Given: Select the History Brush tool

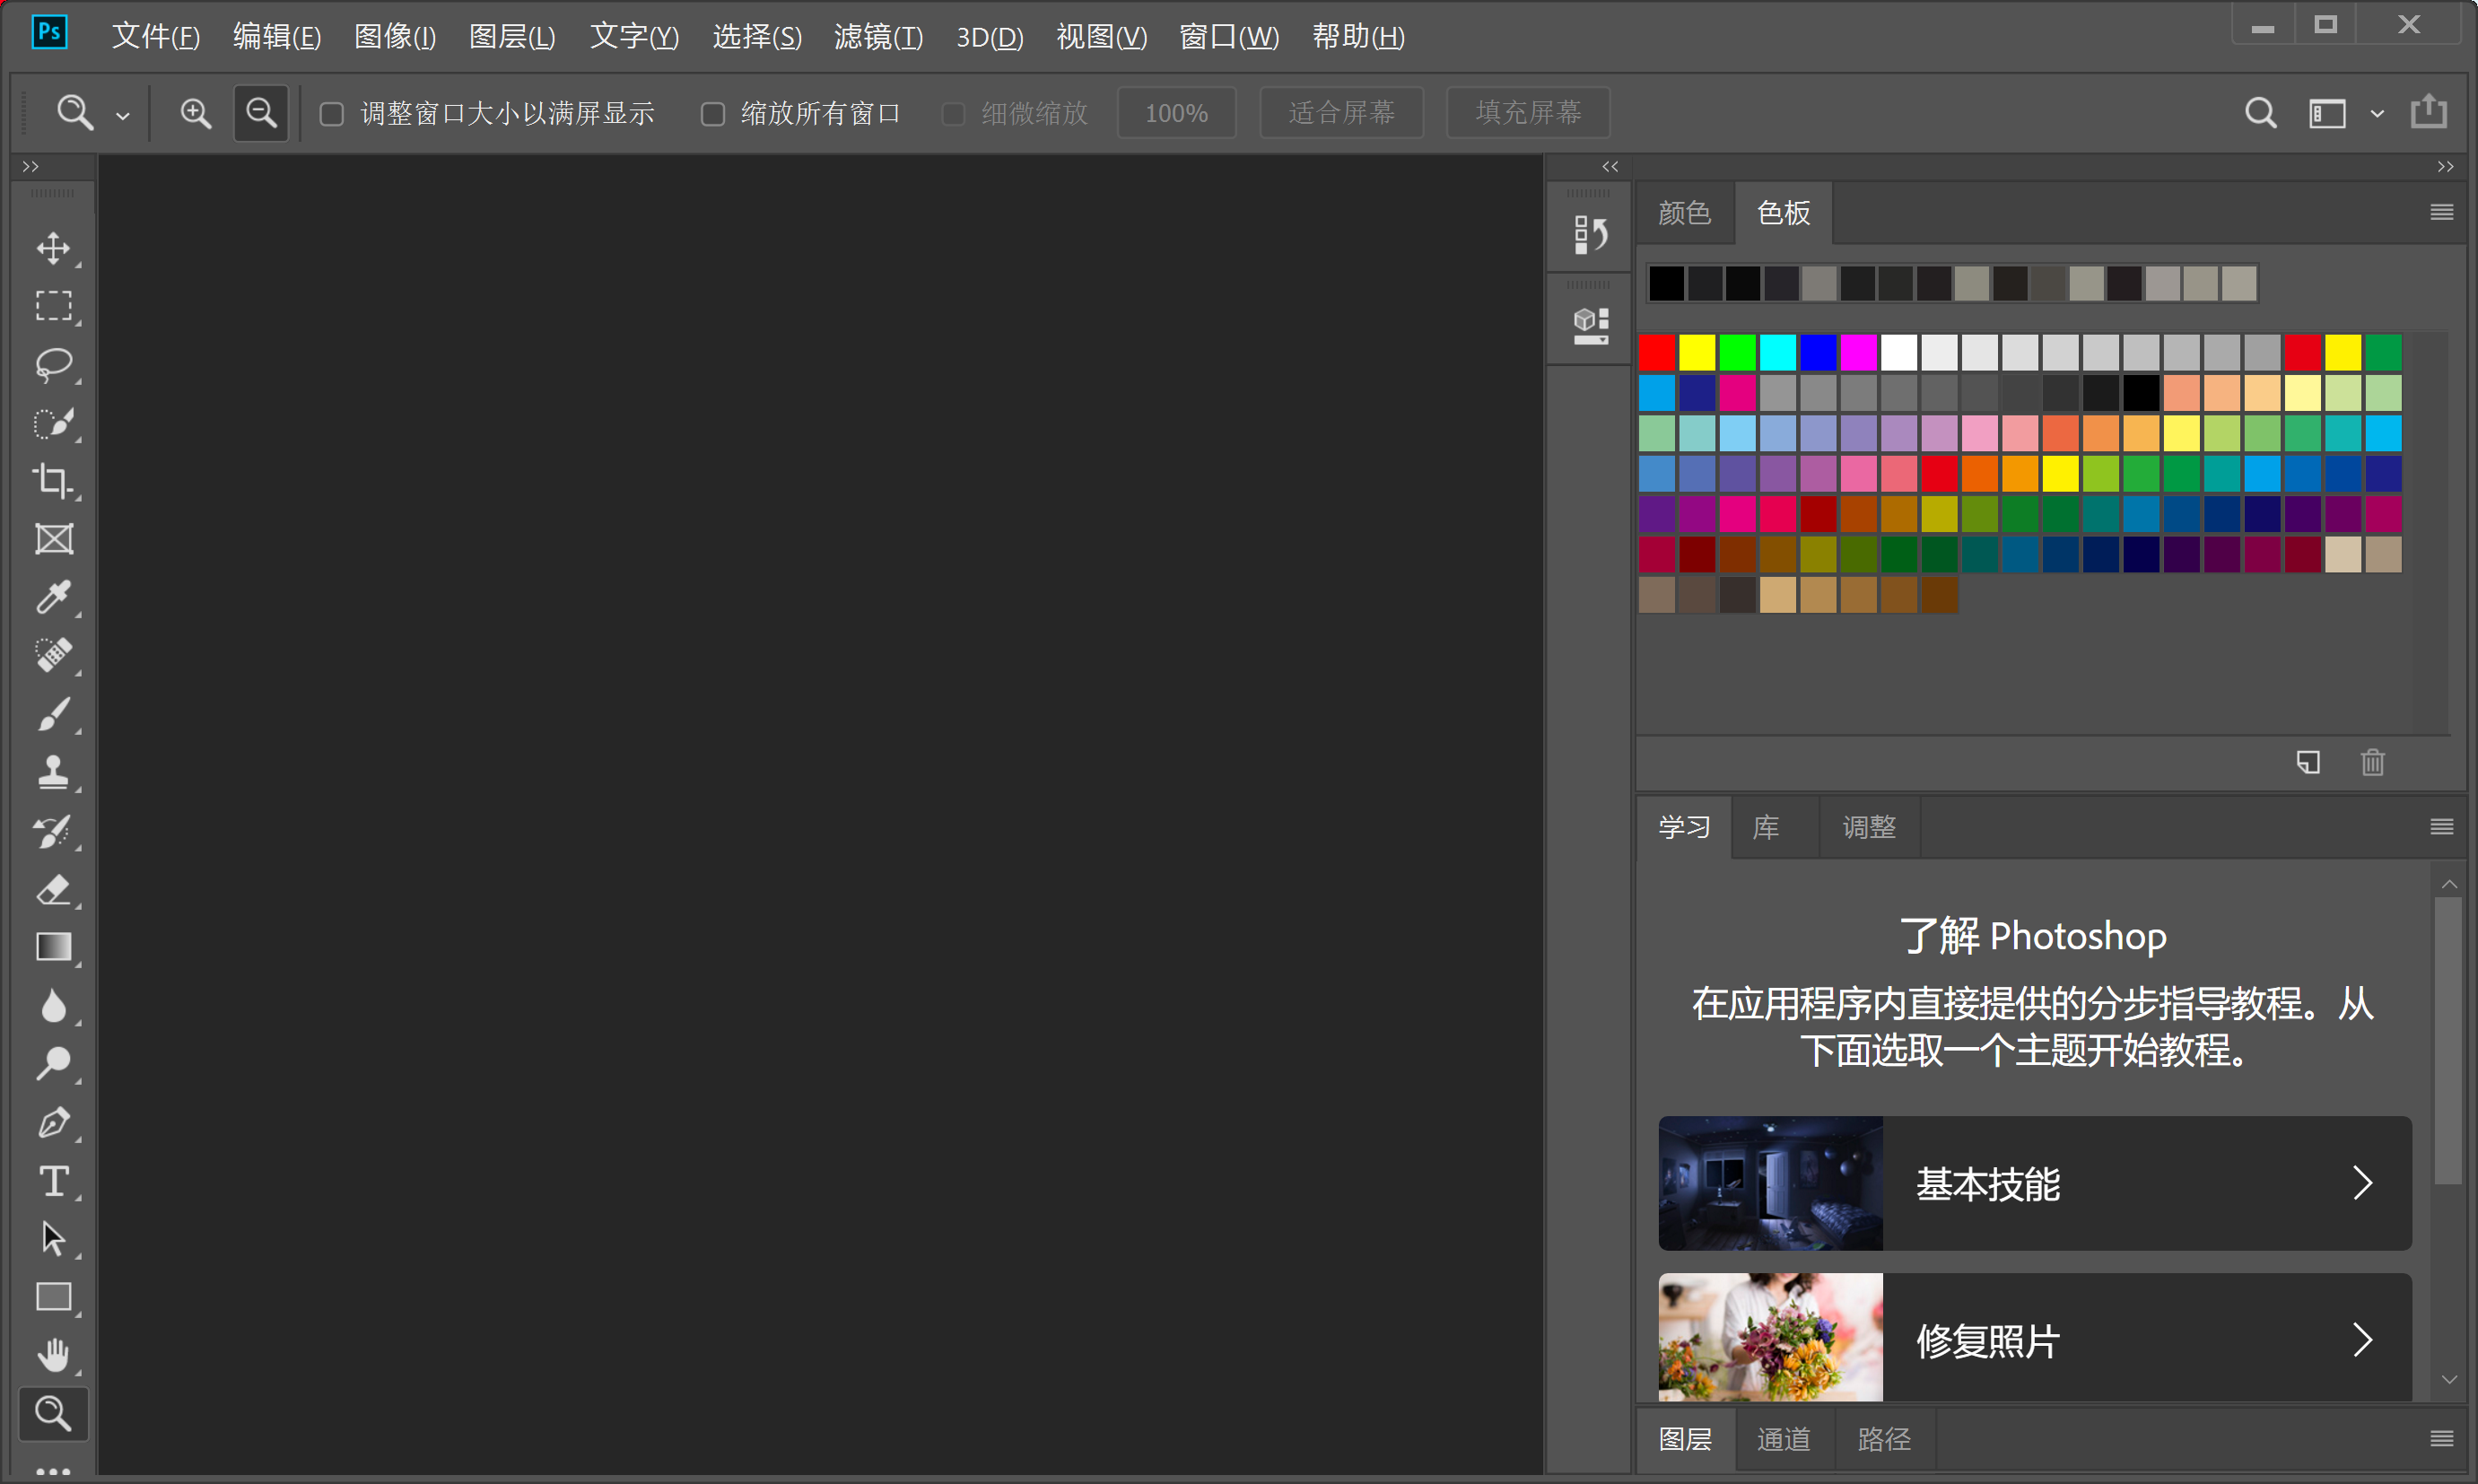Looking at the screenshot, I should pos(53,831).
